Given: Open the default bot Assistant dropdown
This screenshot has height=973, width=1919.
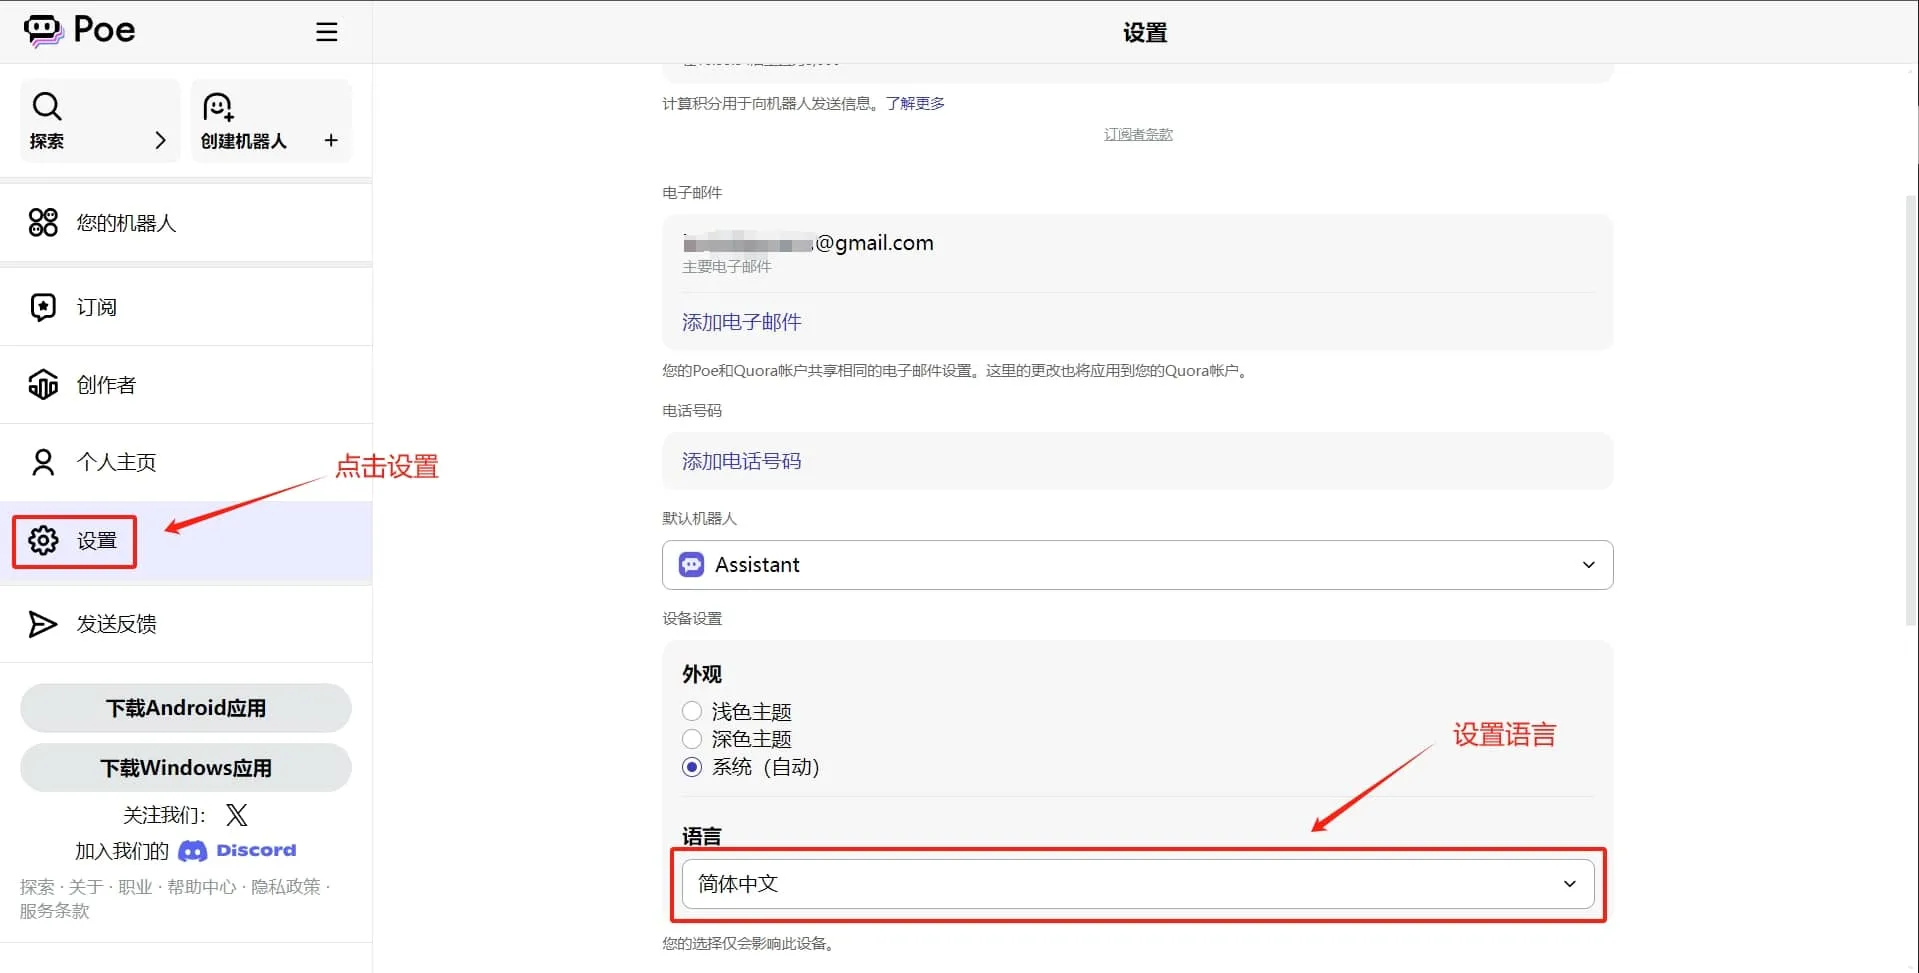Looking at the screenshot, I should tap(1137, 565).
